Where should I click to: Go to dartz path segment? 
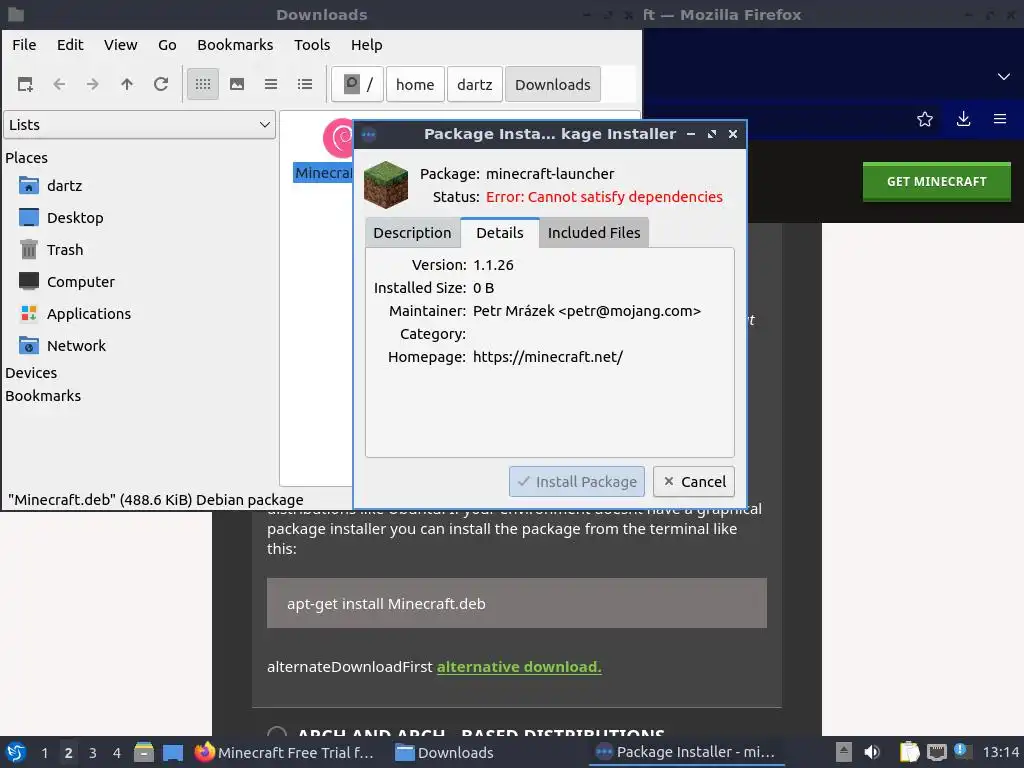[x=475, y=84]
